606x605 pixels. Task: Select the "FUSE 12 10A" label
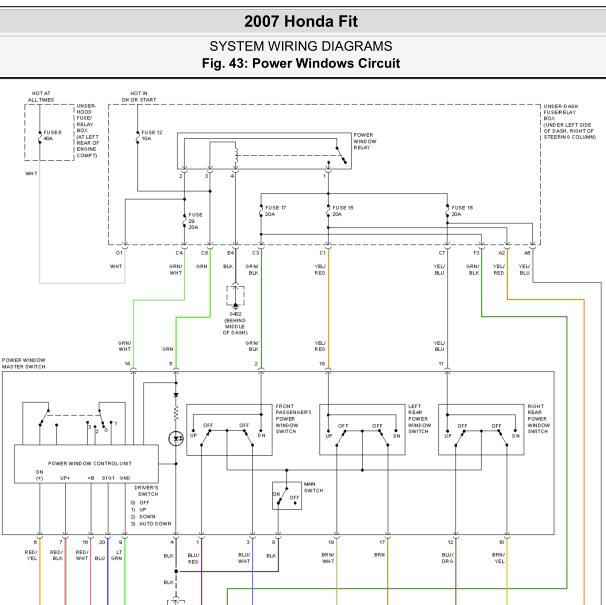pyautogui.click(x=152, y=135)
